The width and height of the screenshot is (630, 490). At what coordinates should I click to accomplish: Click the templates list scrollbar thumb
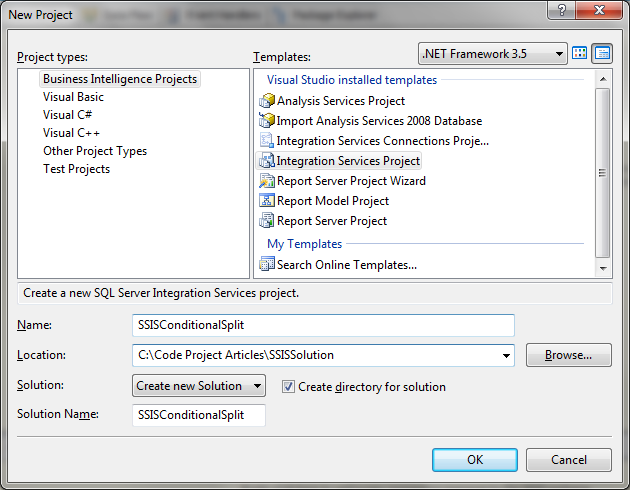point(603,173)
